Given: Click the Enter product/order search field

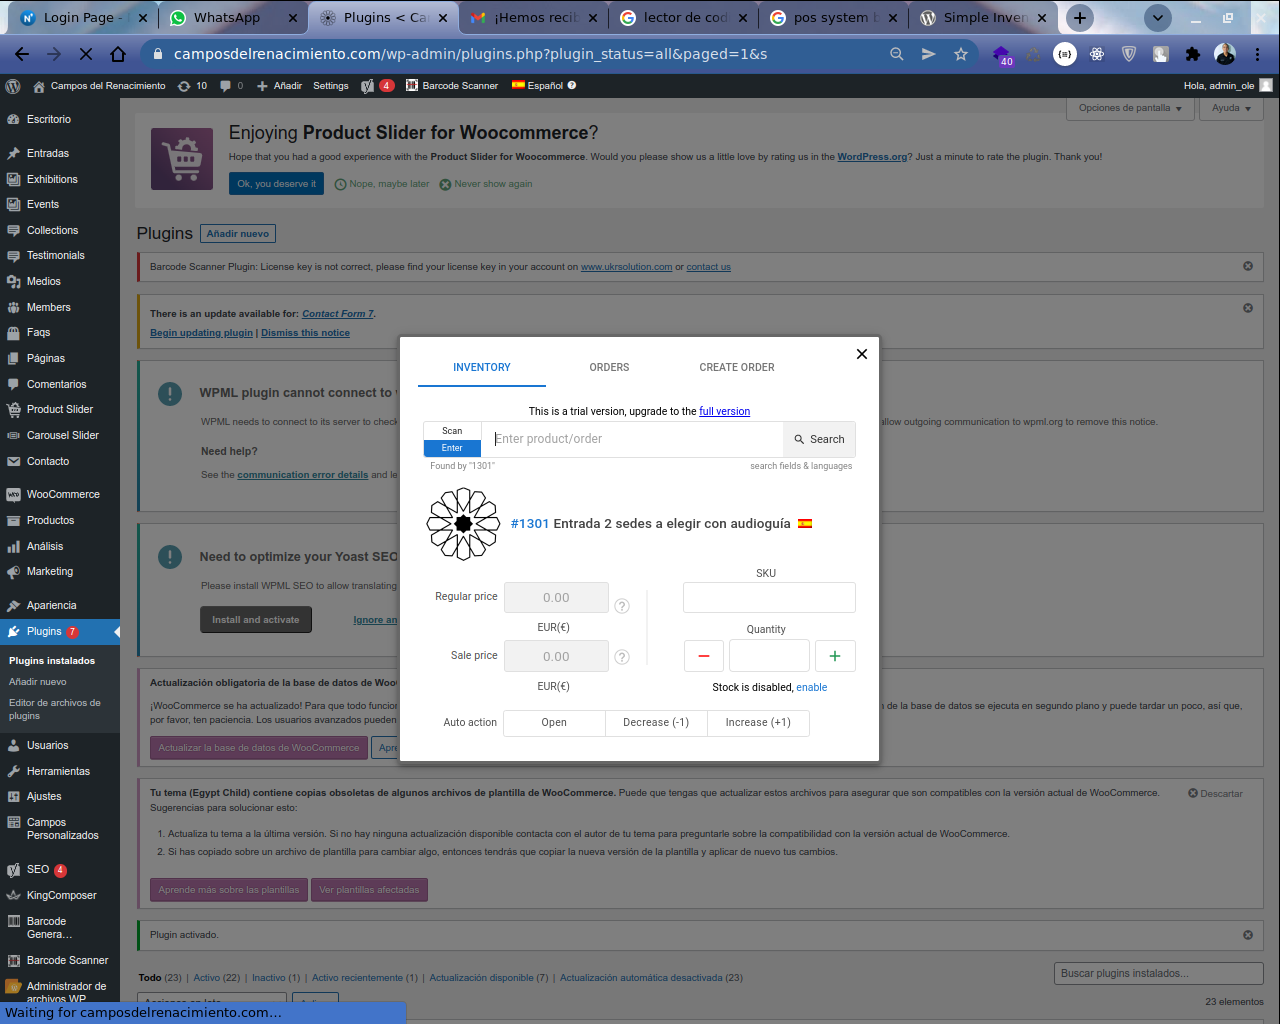Looking at the screenshot, I should (x=636, y=439).
